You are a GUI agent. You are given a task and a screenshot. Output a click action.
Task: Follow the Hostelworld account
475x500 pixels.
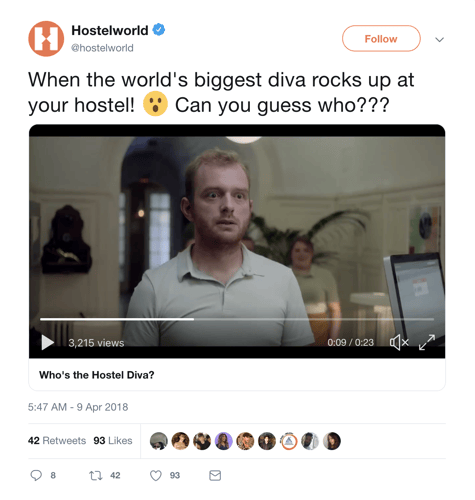pos(381,39)
